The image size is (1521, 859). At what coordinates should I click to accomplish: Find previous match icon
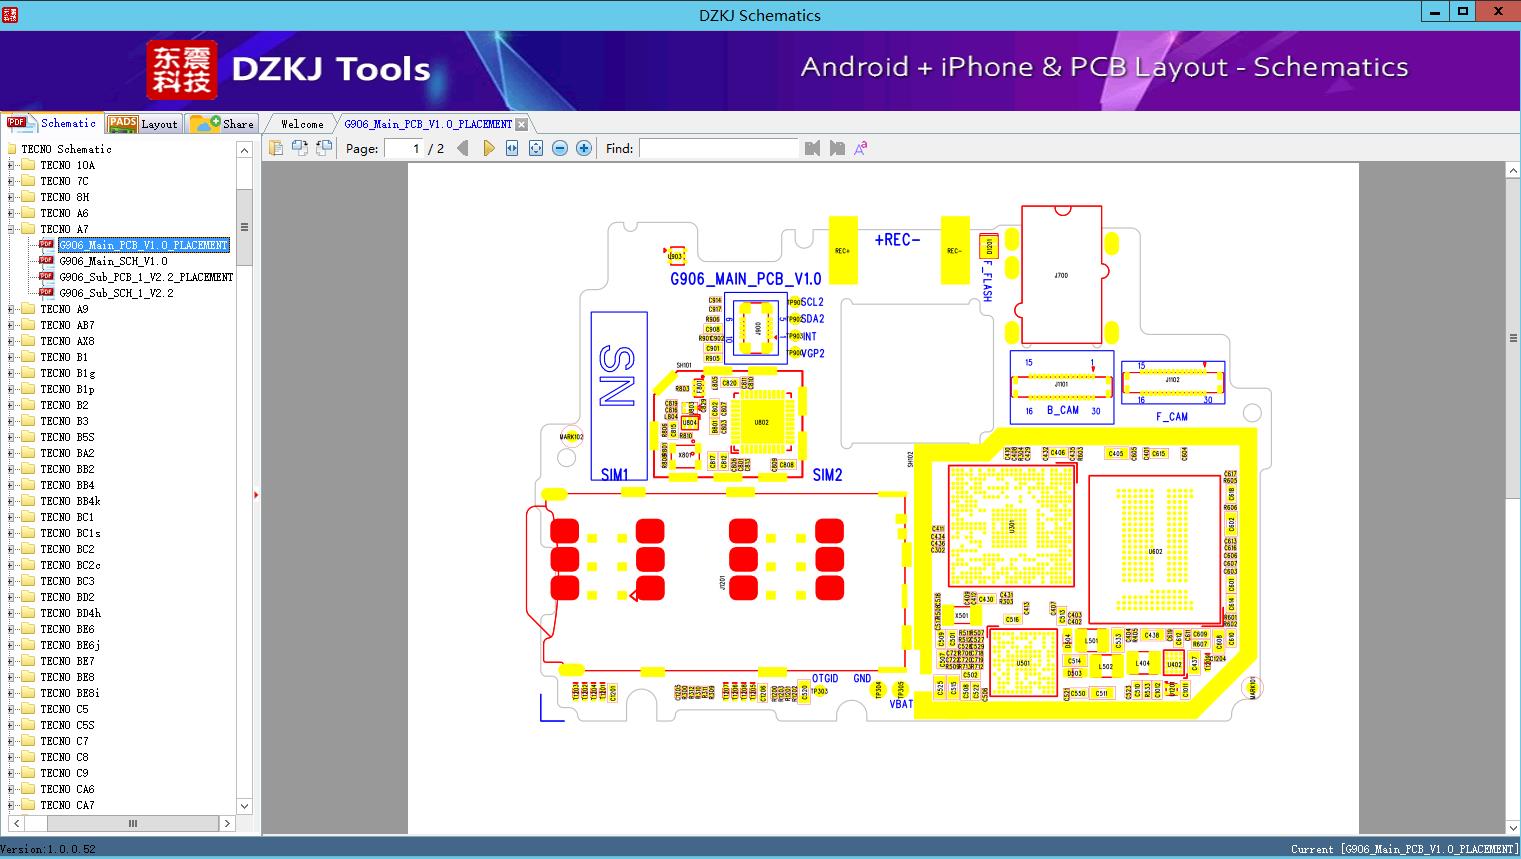click(812, 148)
